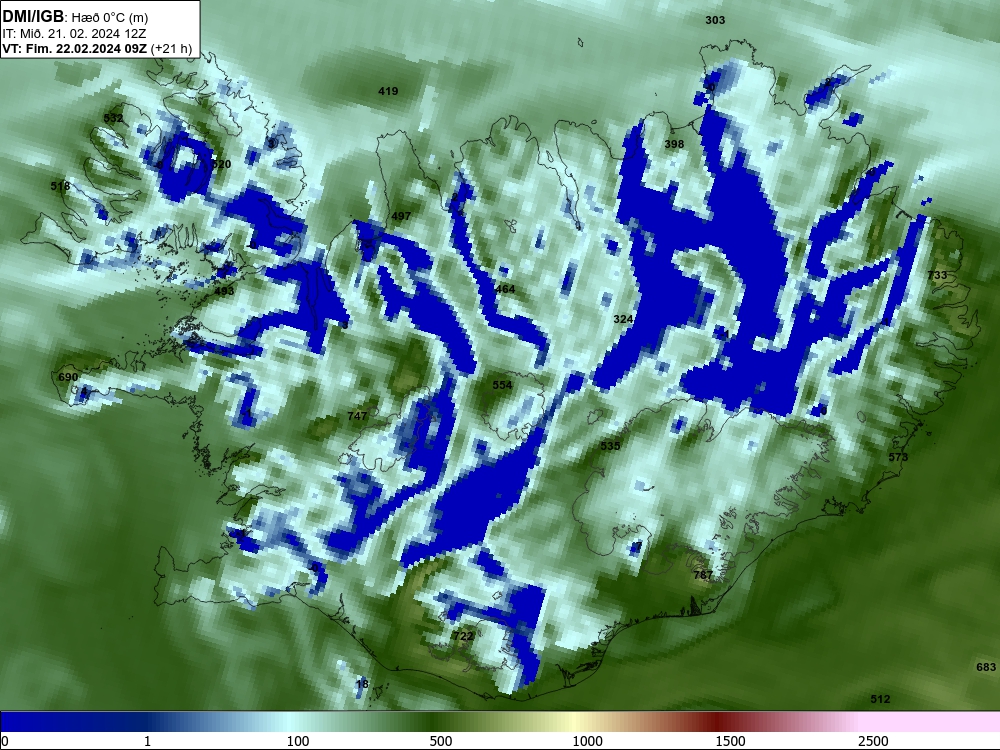Select the 532 value in the Westfjords
Viewport: 1000px width, 750px height.
pyautogui.click(x=113, y=118)
